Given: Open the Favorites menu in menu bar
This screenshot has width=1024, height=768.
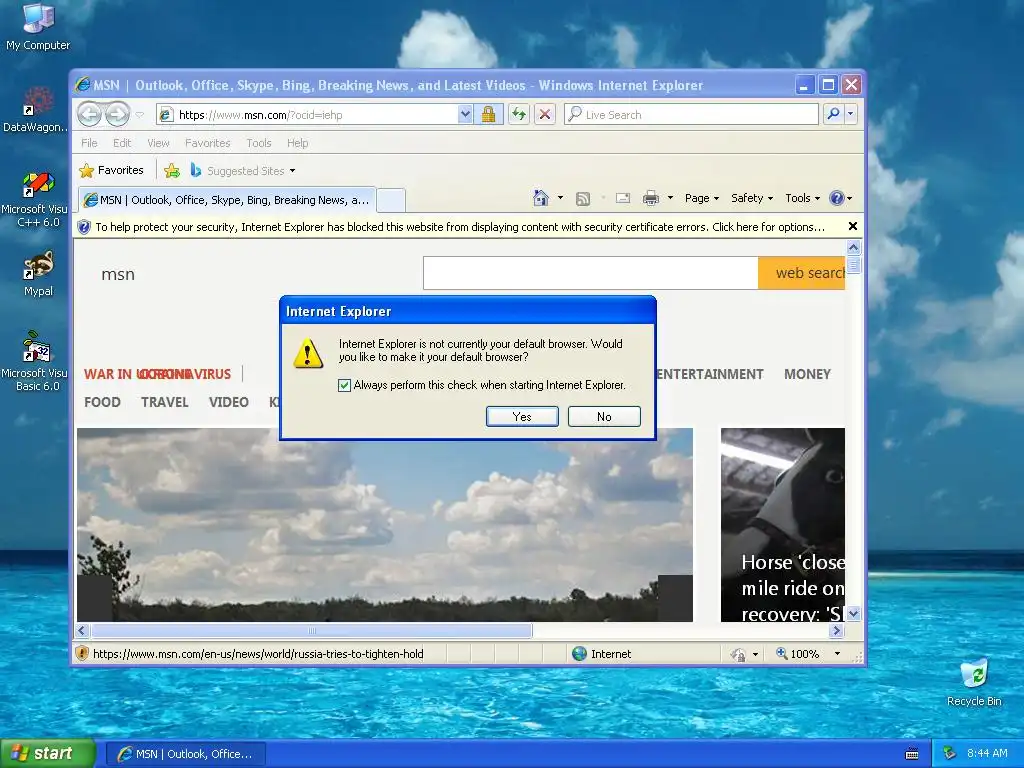Looking at the screenshot, I should coord(208,143).
